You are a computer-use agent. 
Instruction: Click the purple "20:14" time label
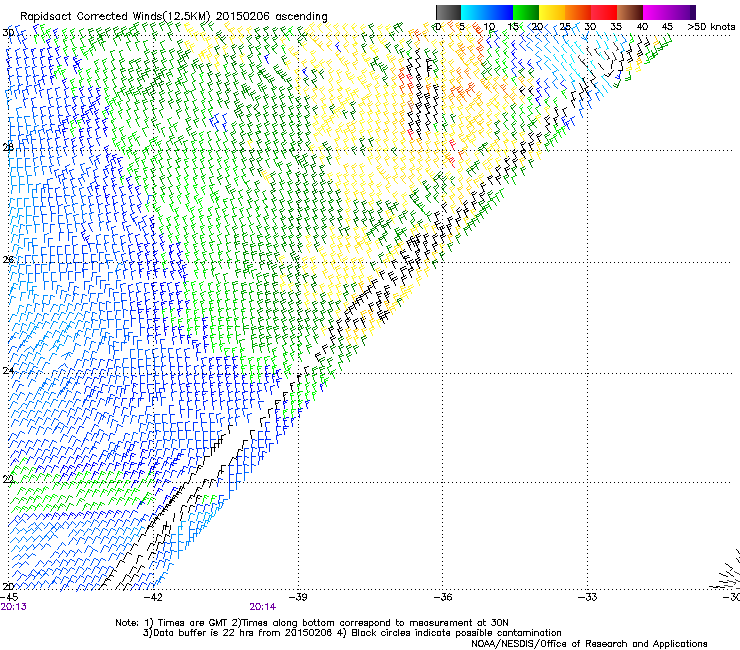click(x=263, y=607)
